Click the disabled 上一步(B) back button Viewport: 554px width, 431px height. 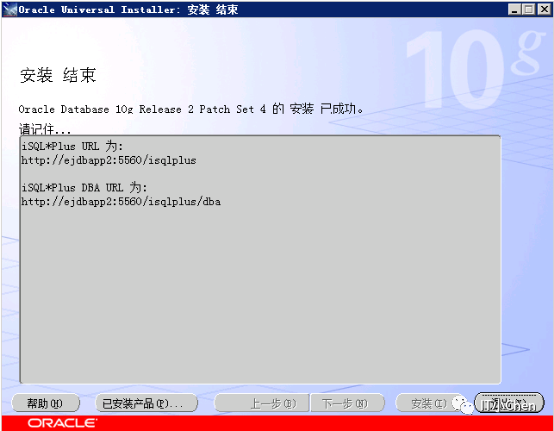coord(262,403)
